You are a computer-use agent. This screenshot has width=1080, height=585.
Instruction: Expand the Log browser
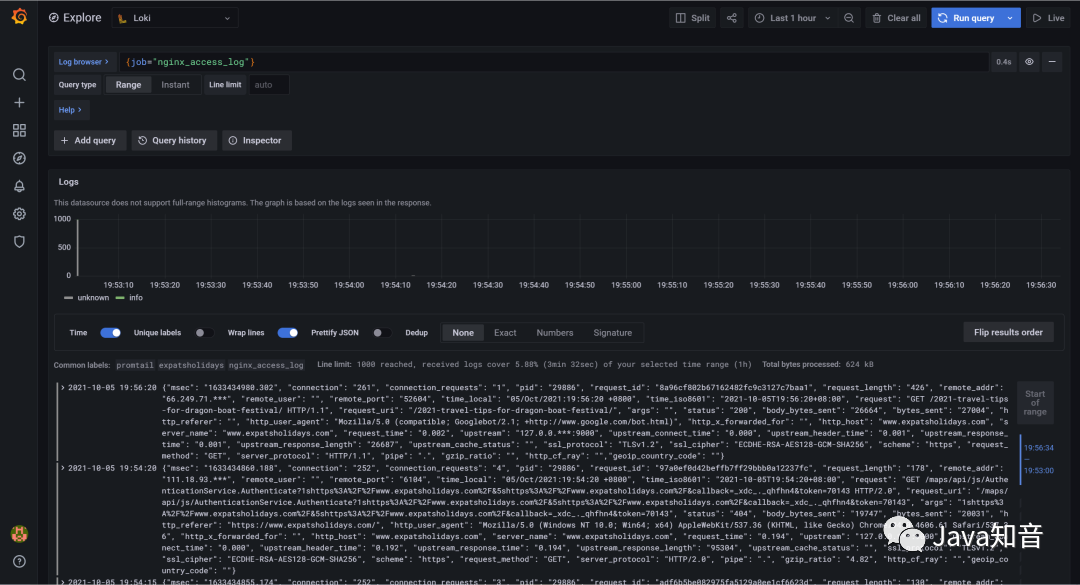point(83,62)
